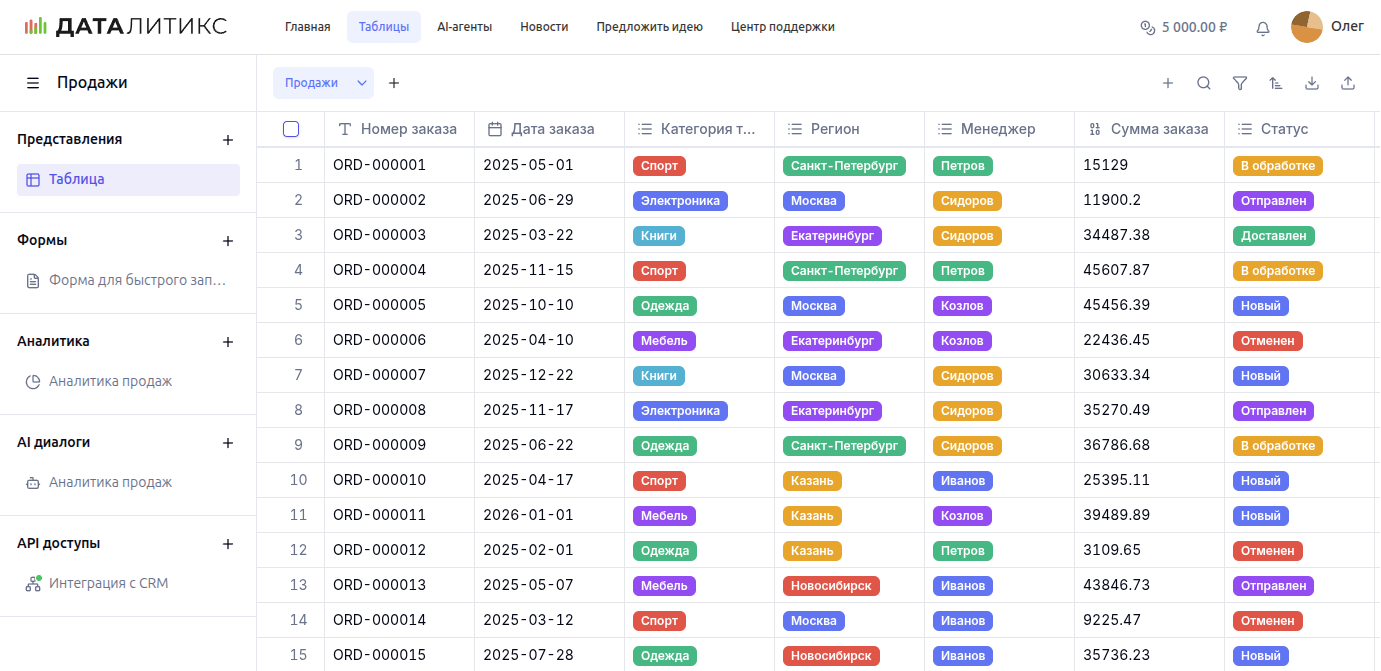Screen dimensions: 1381x671
Task: Open the Таблицы top navigation tab
Action: [384, 27]
